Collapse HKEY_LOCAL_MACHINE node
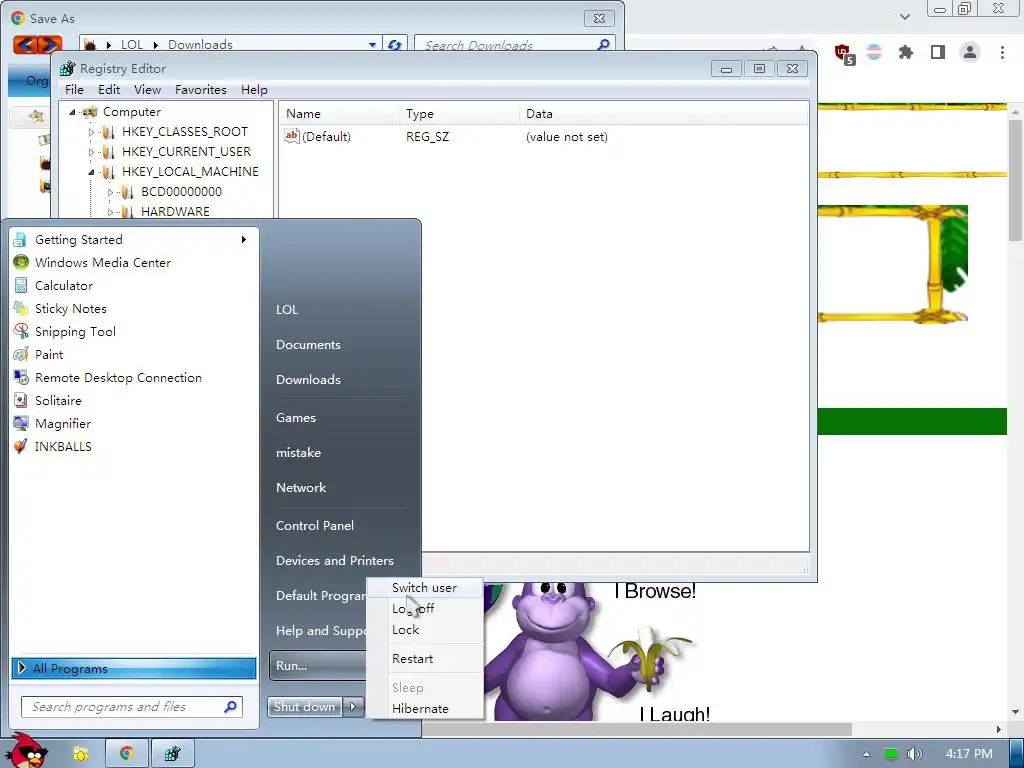Screen dimensions: 1024x768 tap(91, 172)
